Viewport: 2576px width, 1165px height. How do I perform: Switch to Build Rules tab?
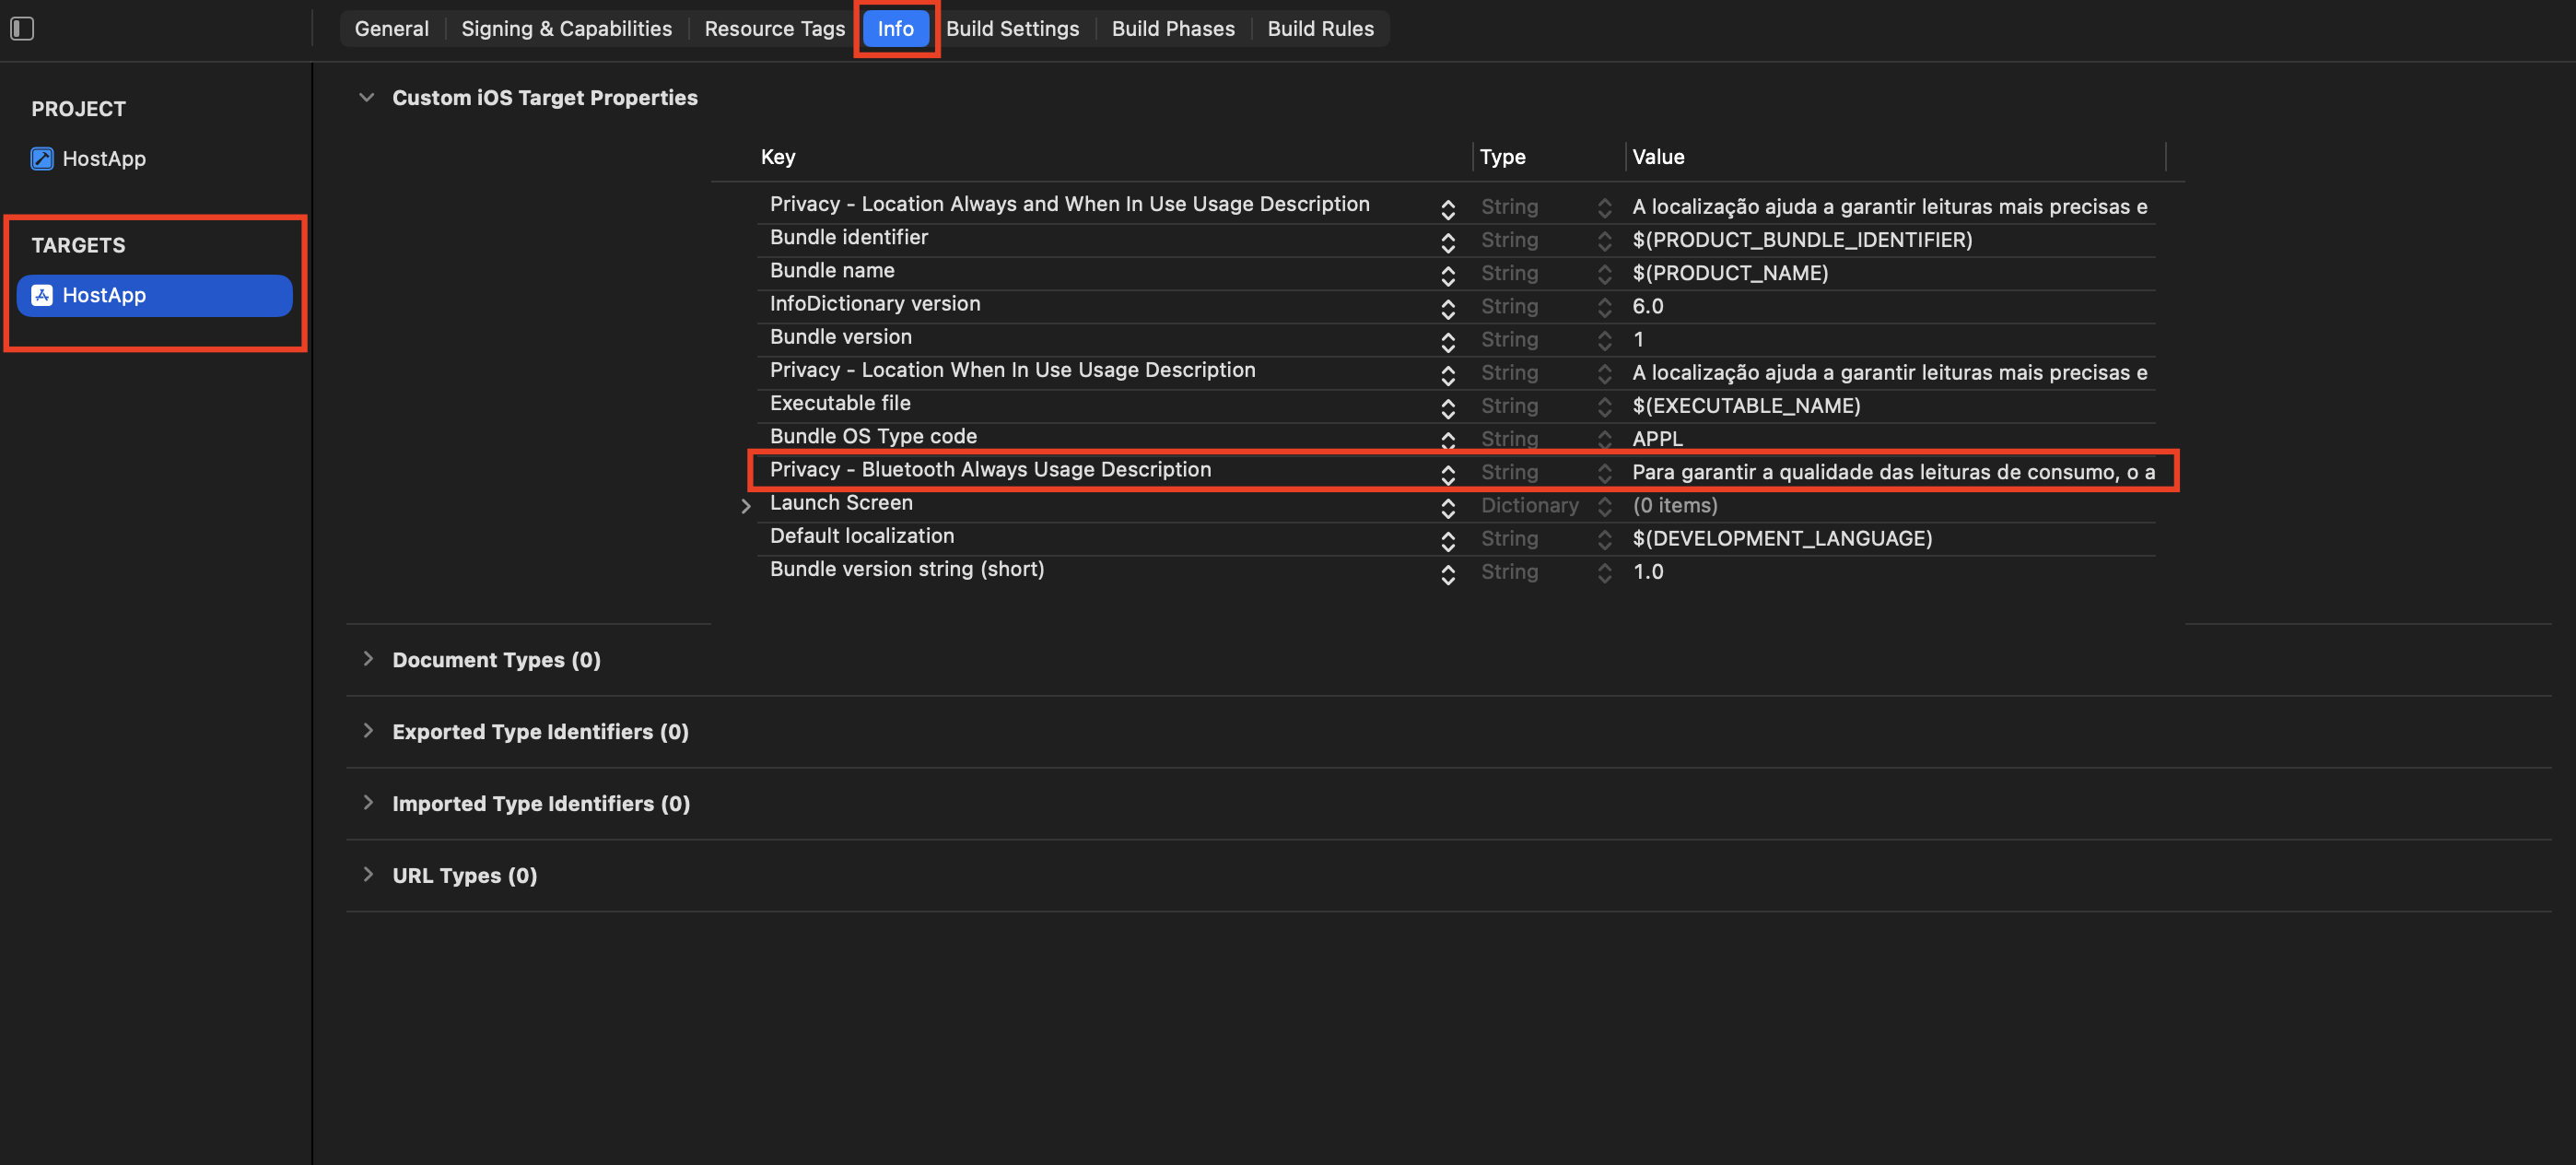coord(1320,29)
